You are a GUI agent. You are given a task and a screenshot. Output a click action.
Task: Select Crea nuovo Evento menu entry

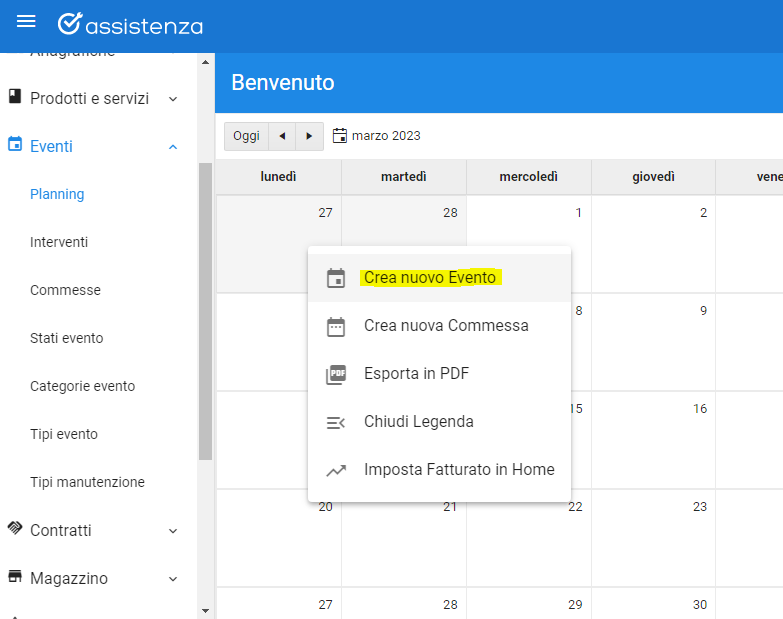coord(430,278)
